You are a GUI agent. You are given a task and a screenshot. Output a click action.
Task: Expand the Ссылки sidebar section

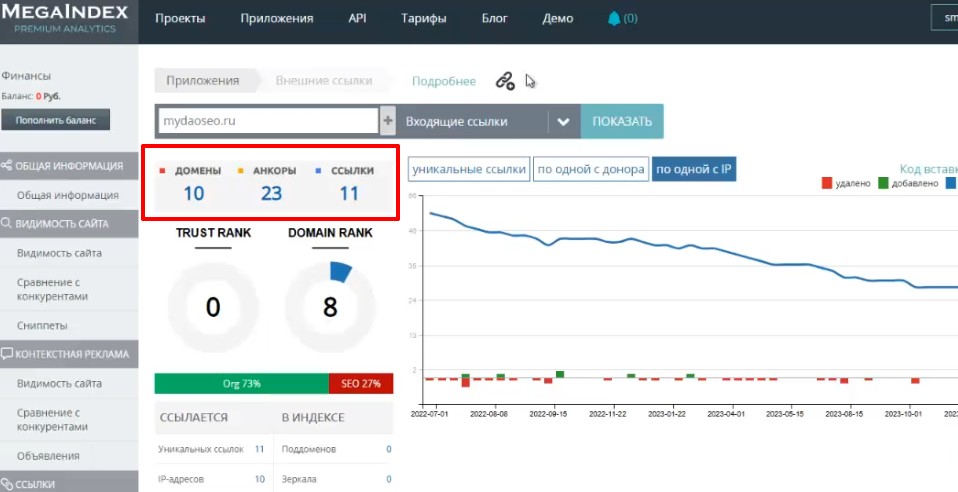[69, 483]
